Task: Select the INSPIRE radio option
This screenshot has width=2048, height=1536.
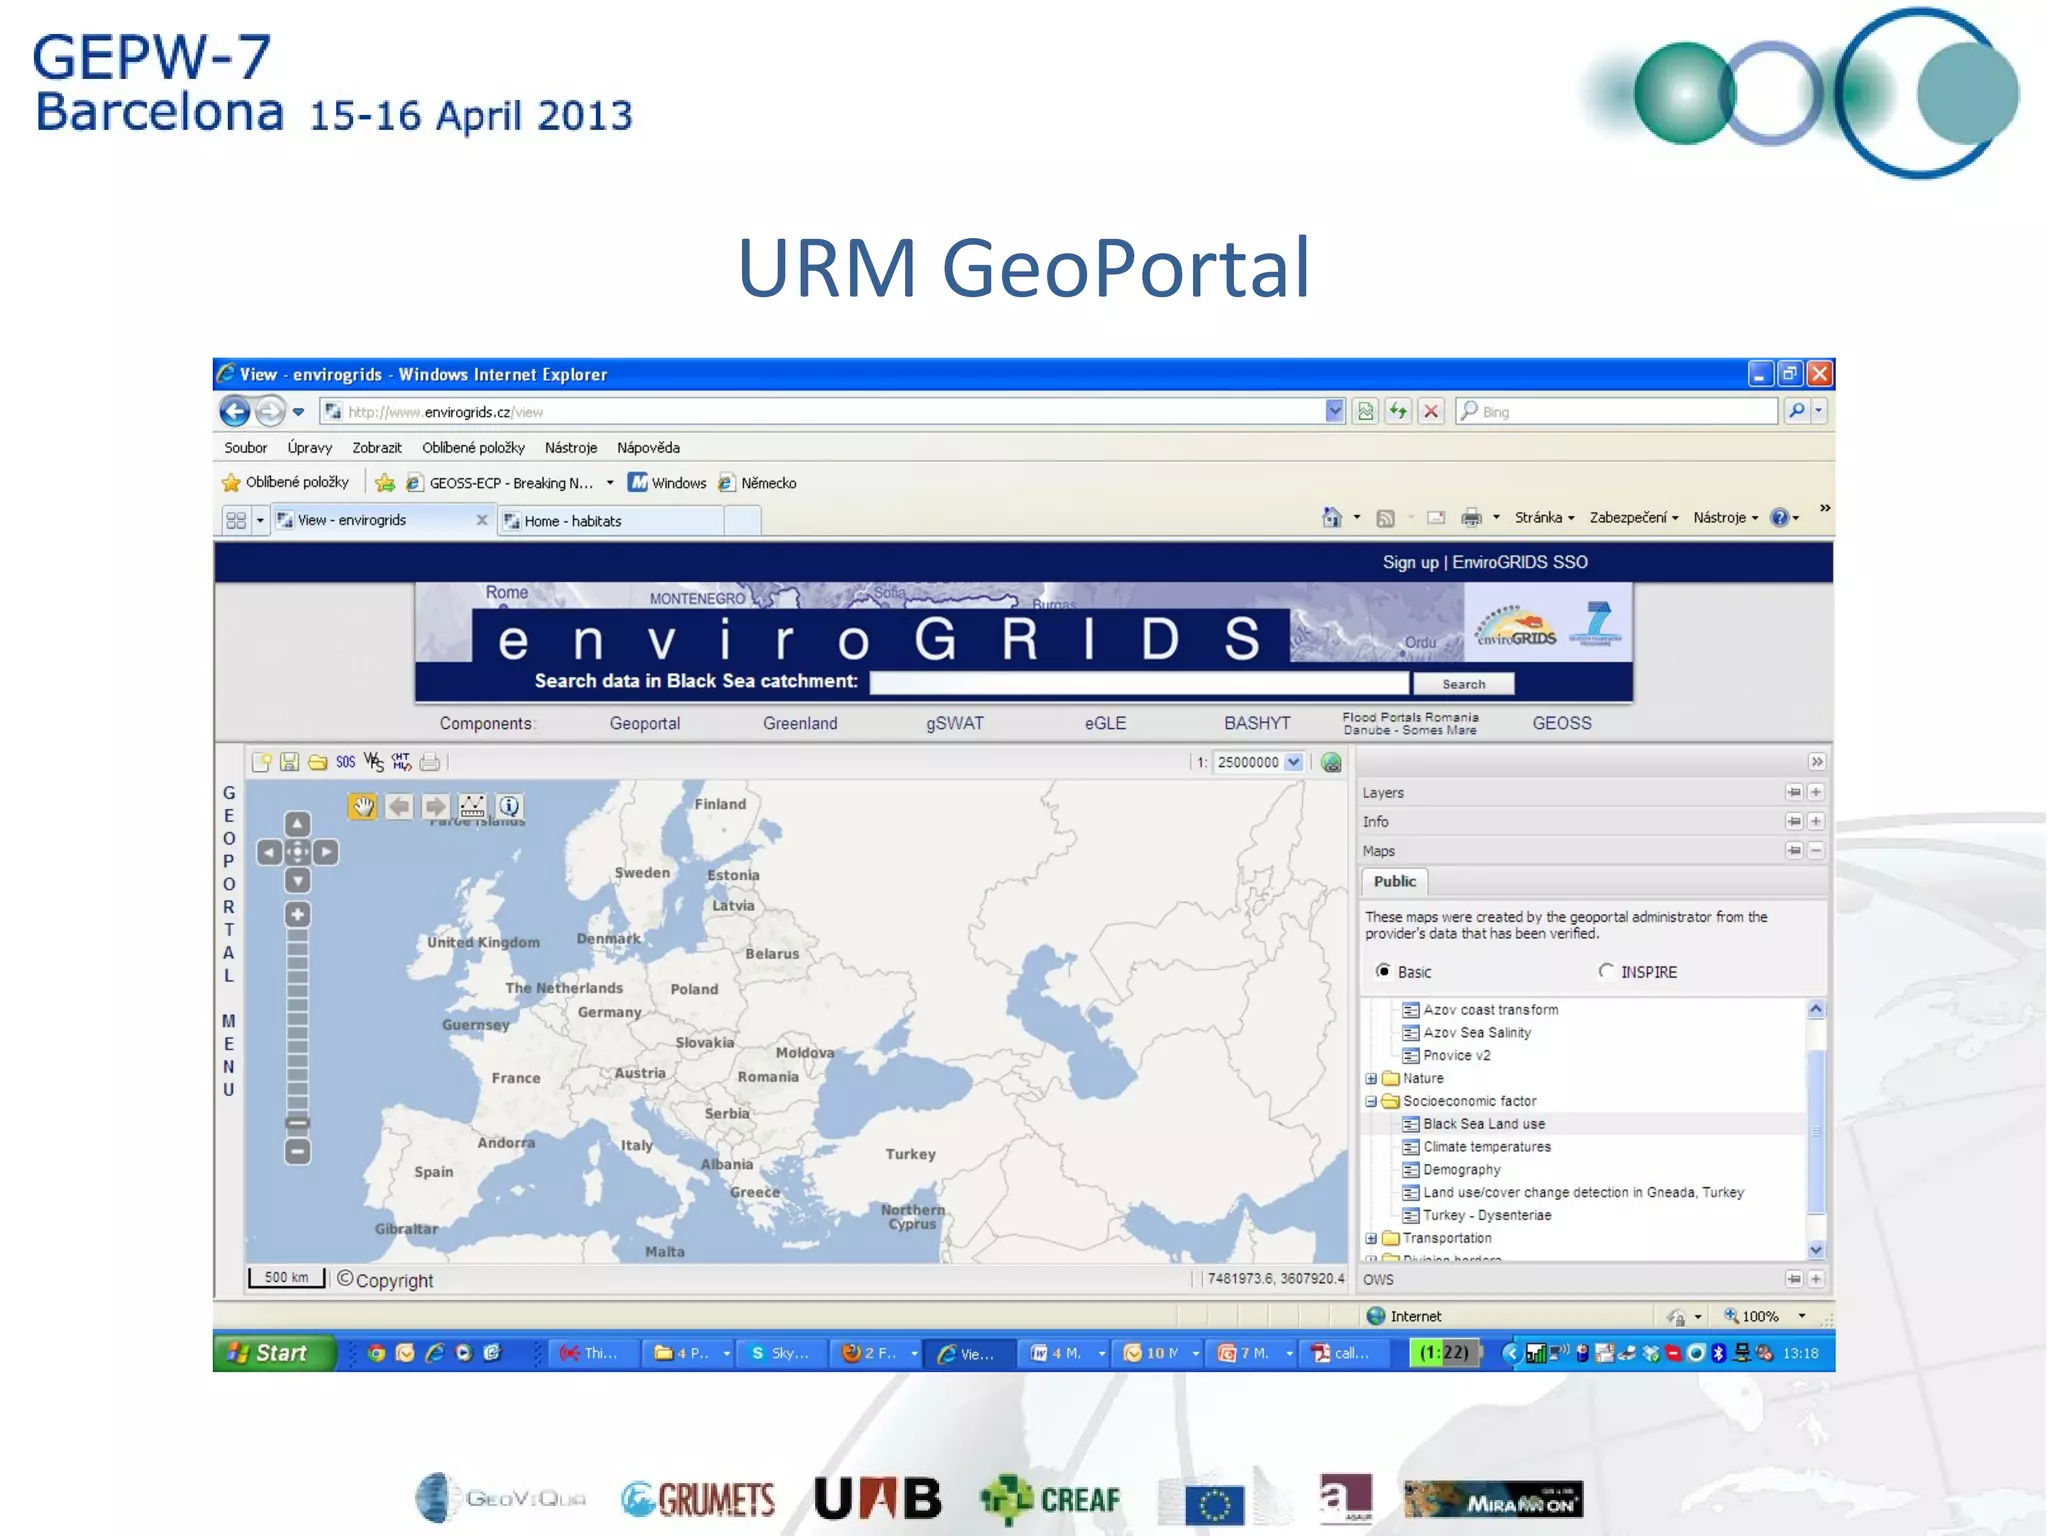Action: 1606,971
